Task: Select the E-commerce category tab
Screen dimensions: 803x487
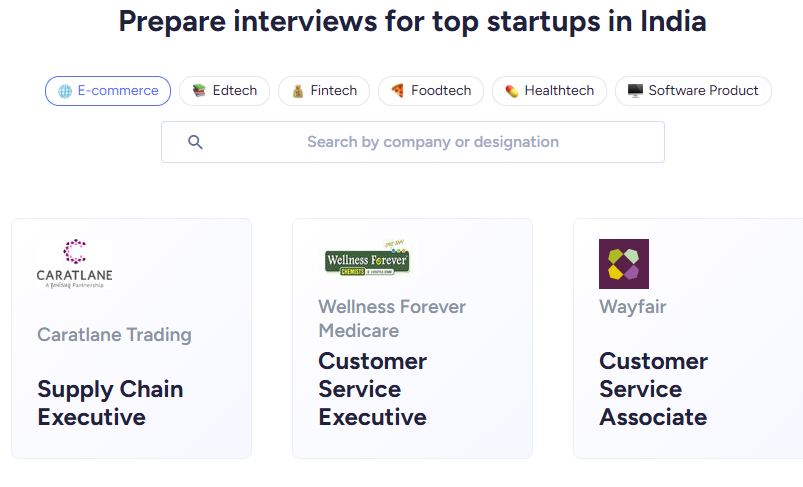Action: pos(108,91)
